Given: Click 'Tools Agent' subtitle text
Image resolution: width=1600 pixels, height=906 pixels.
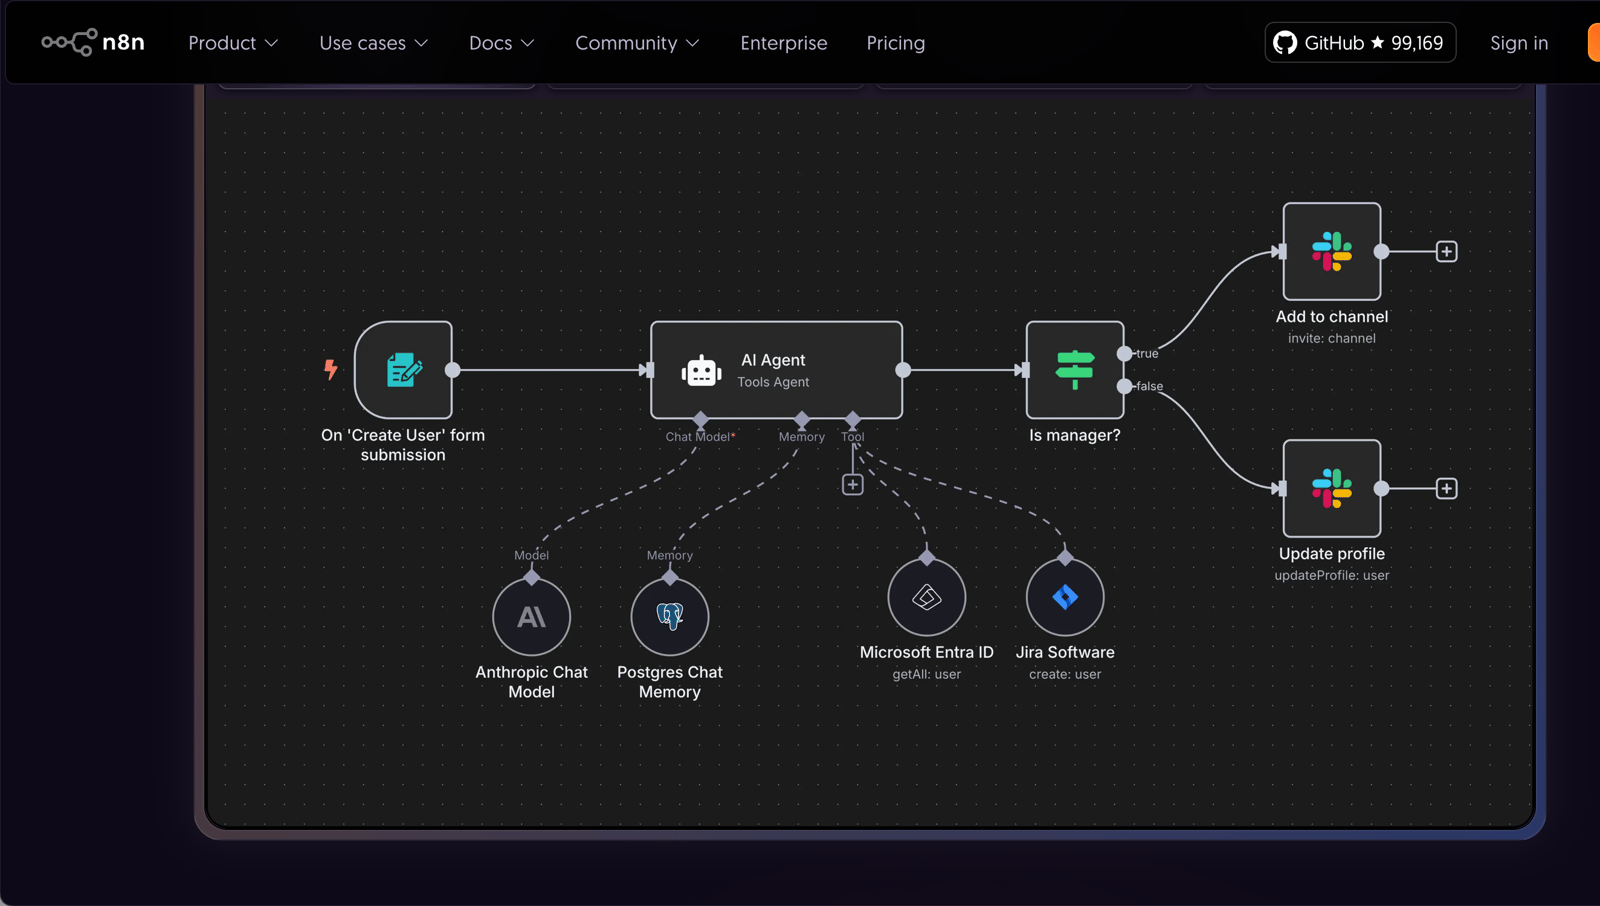Looking at the screenshot, I should pos(773,382).
